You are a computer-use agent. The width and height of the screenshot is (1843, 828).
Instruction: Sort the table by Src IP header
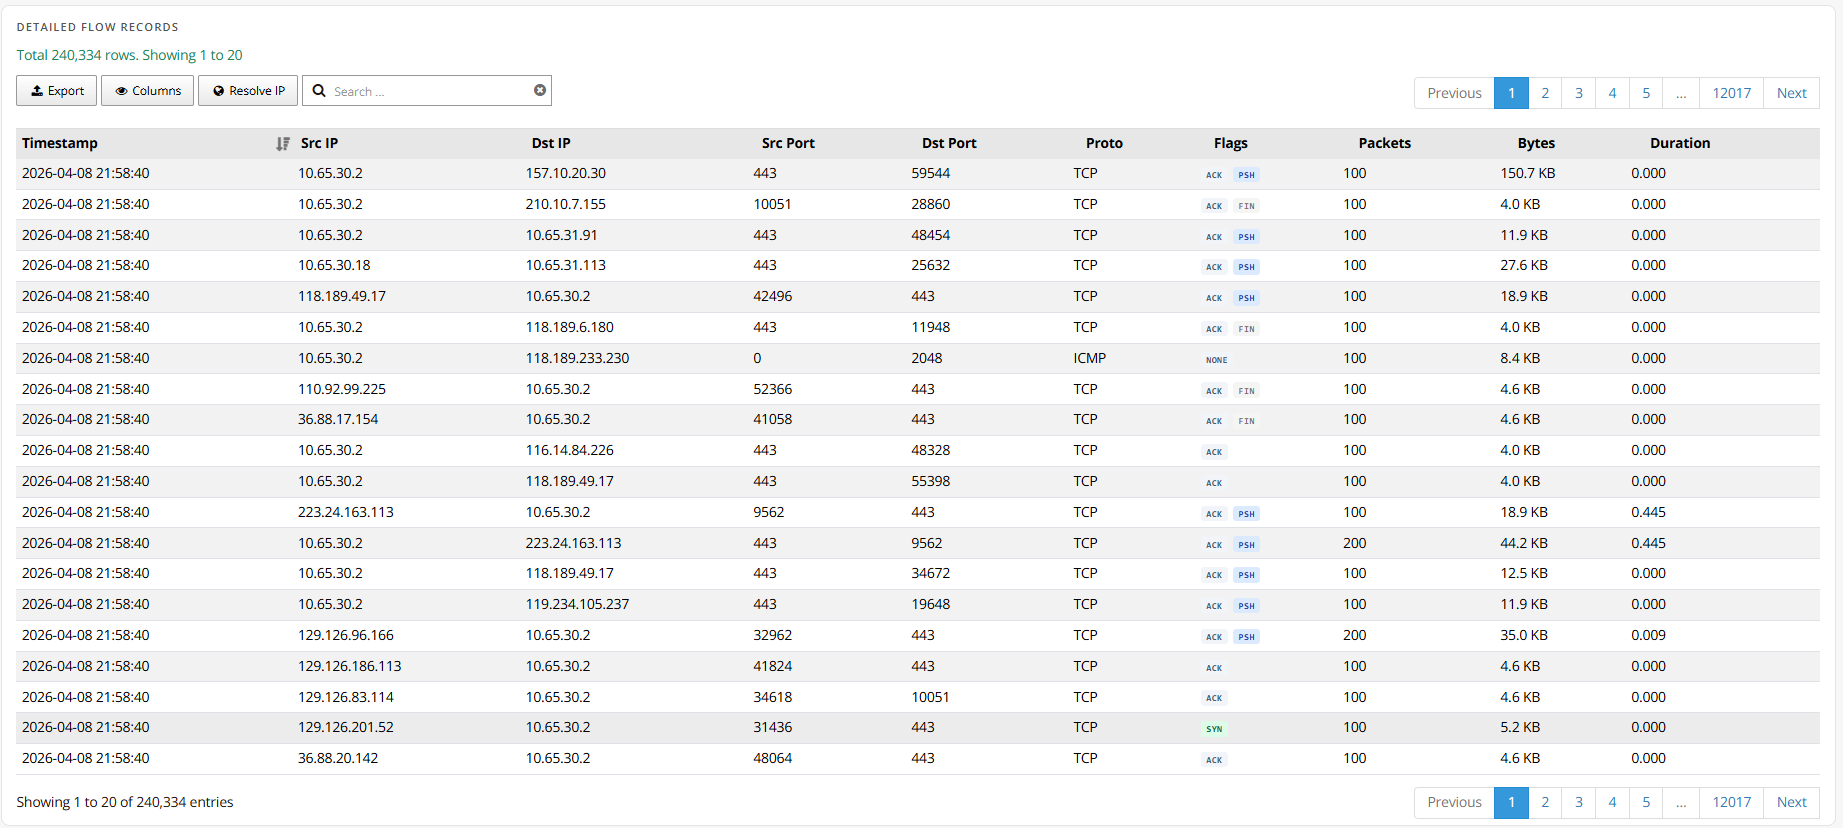[x=319, y=143]
